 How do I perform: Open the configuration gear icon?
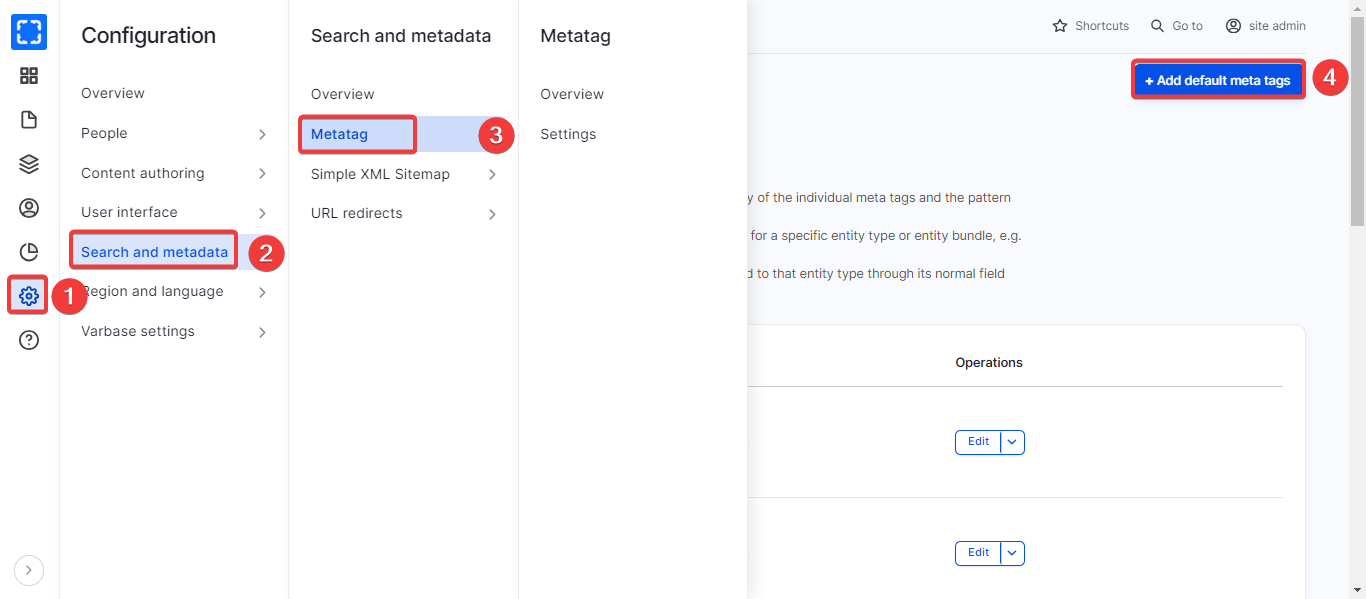tap(29, 296)
